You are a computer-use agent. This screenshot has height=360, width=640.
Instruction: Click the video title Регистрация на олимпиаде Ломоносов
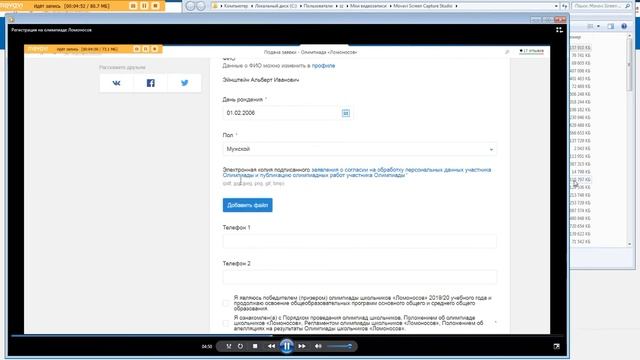[51, 30]
